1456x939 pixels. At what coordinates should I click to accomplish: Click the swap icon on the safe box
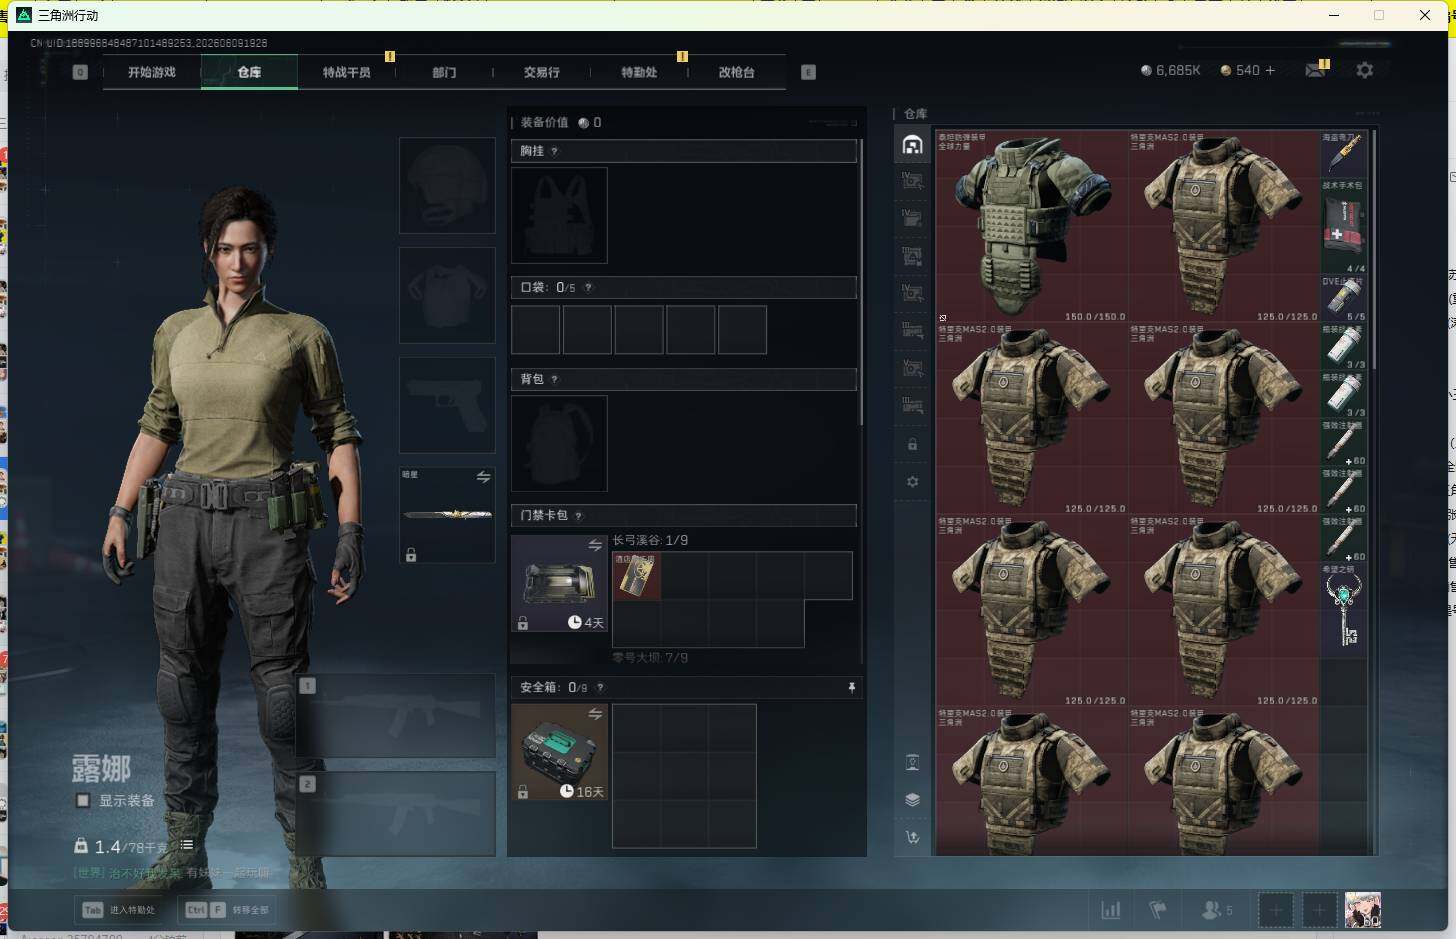pos(595,714)
